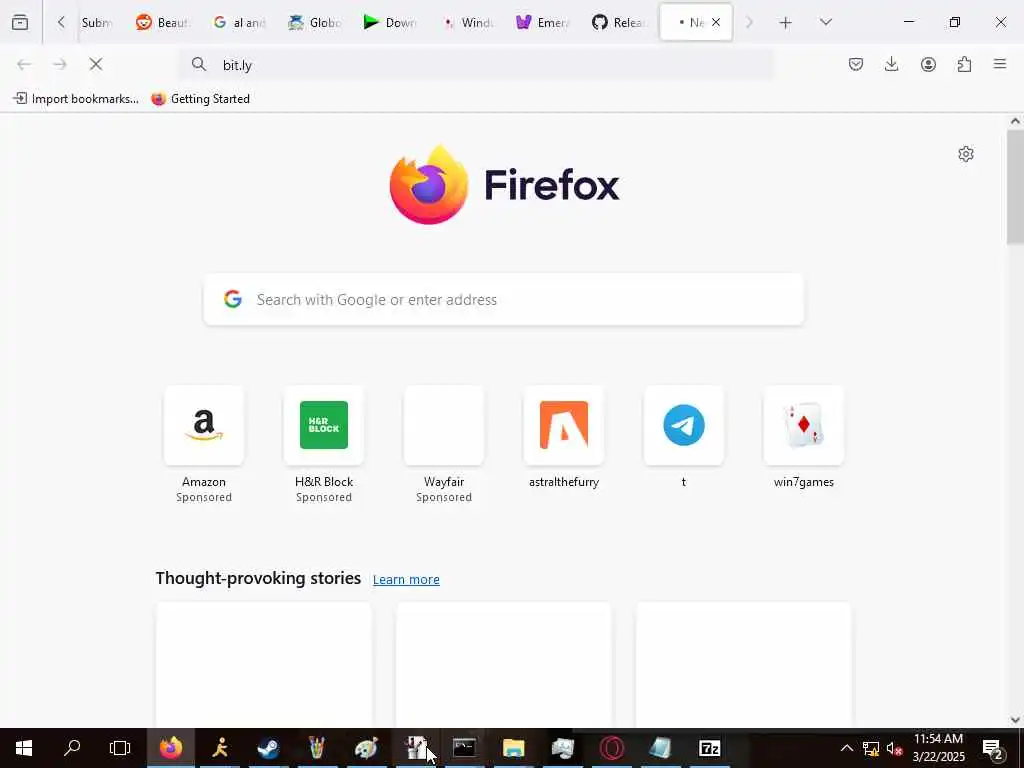Switch to the 'Down' tab

coord(390,22)
